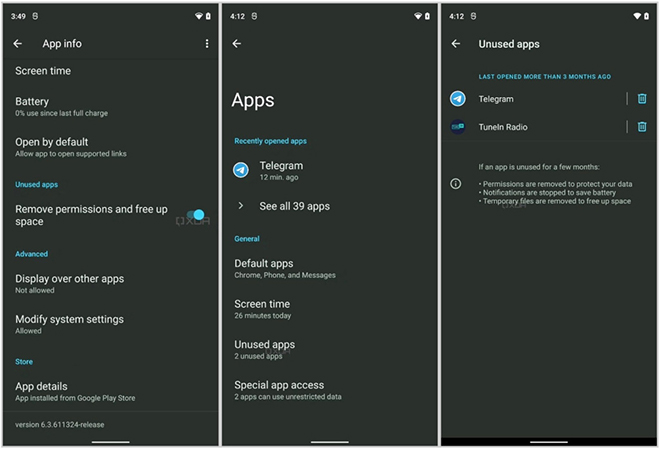Tap back arrow on Unused apps screen

[456, 44]
